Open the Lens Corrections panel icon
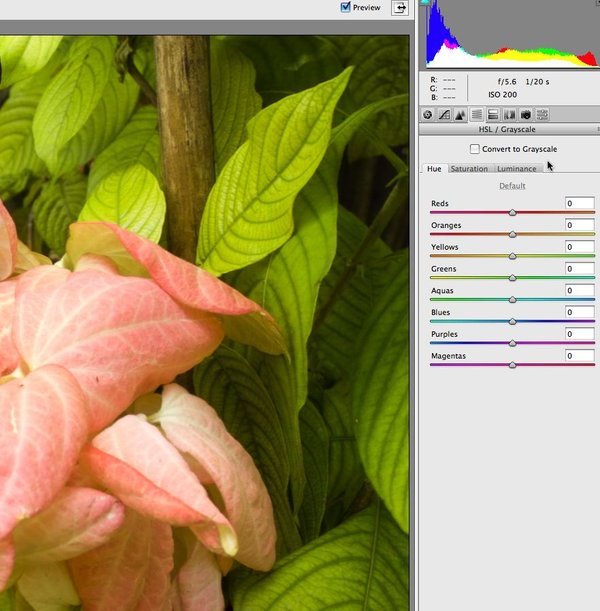Viewport: 600px width, 611px height. 509,115
